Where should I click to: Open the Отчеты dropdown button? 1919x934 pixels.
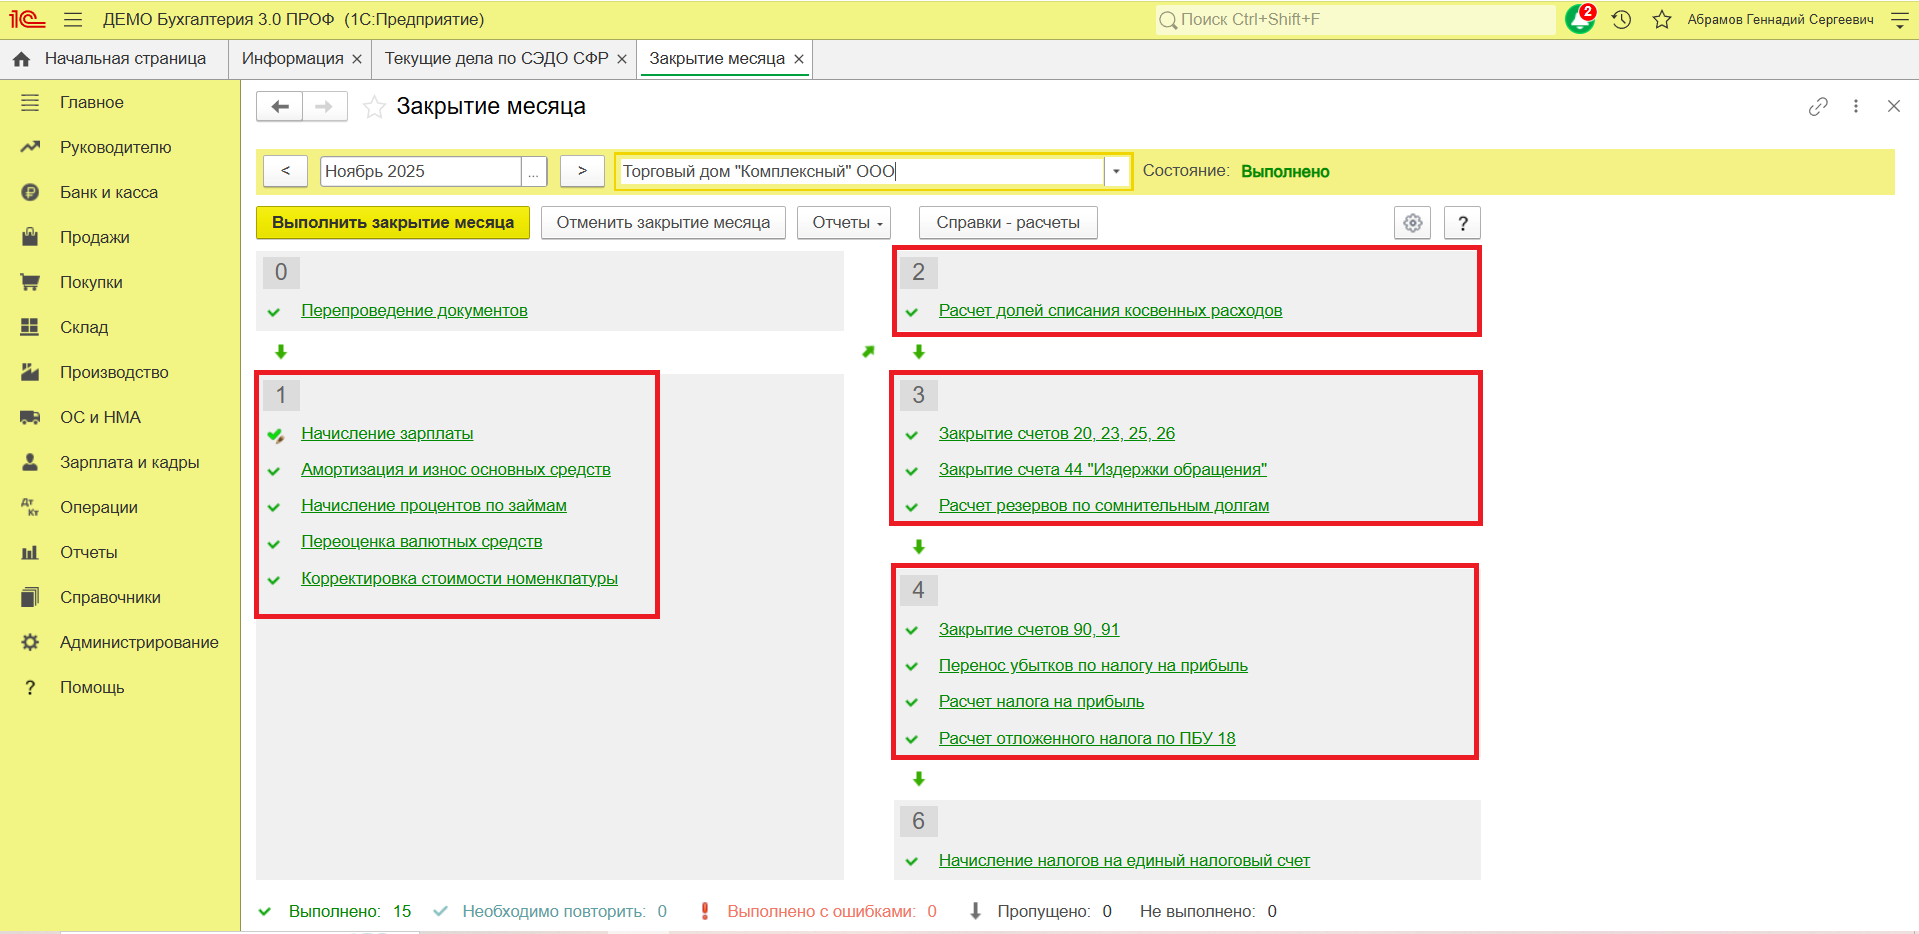pos(844,223)
